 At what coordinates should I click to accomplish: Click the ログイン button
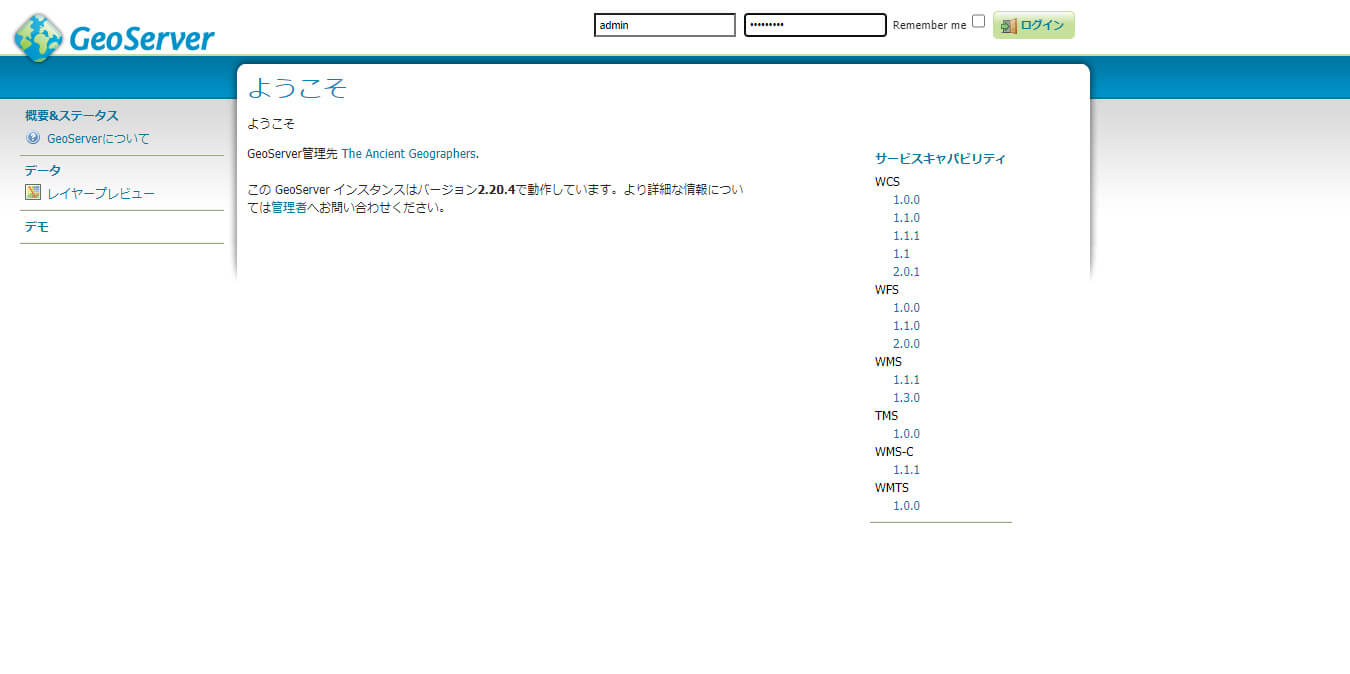click(1034, 25)
